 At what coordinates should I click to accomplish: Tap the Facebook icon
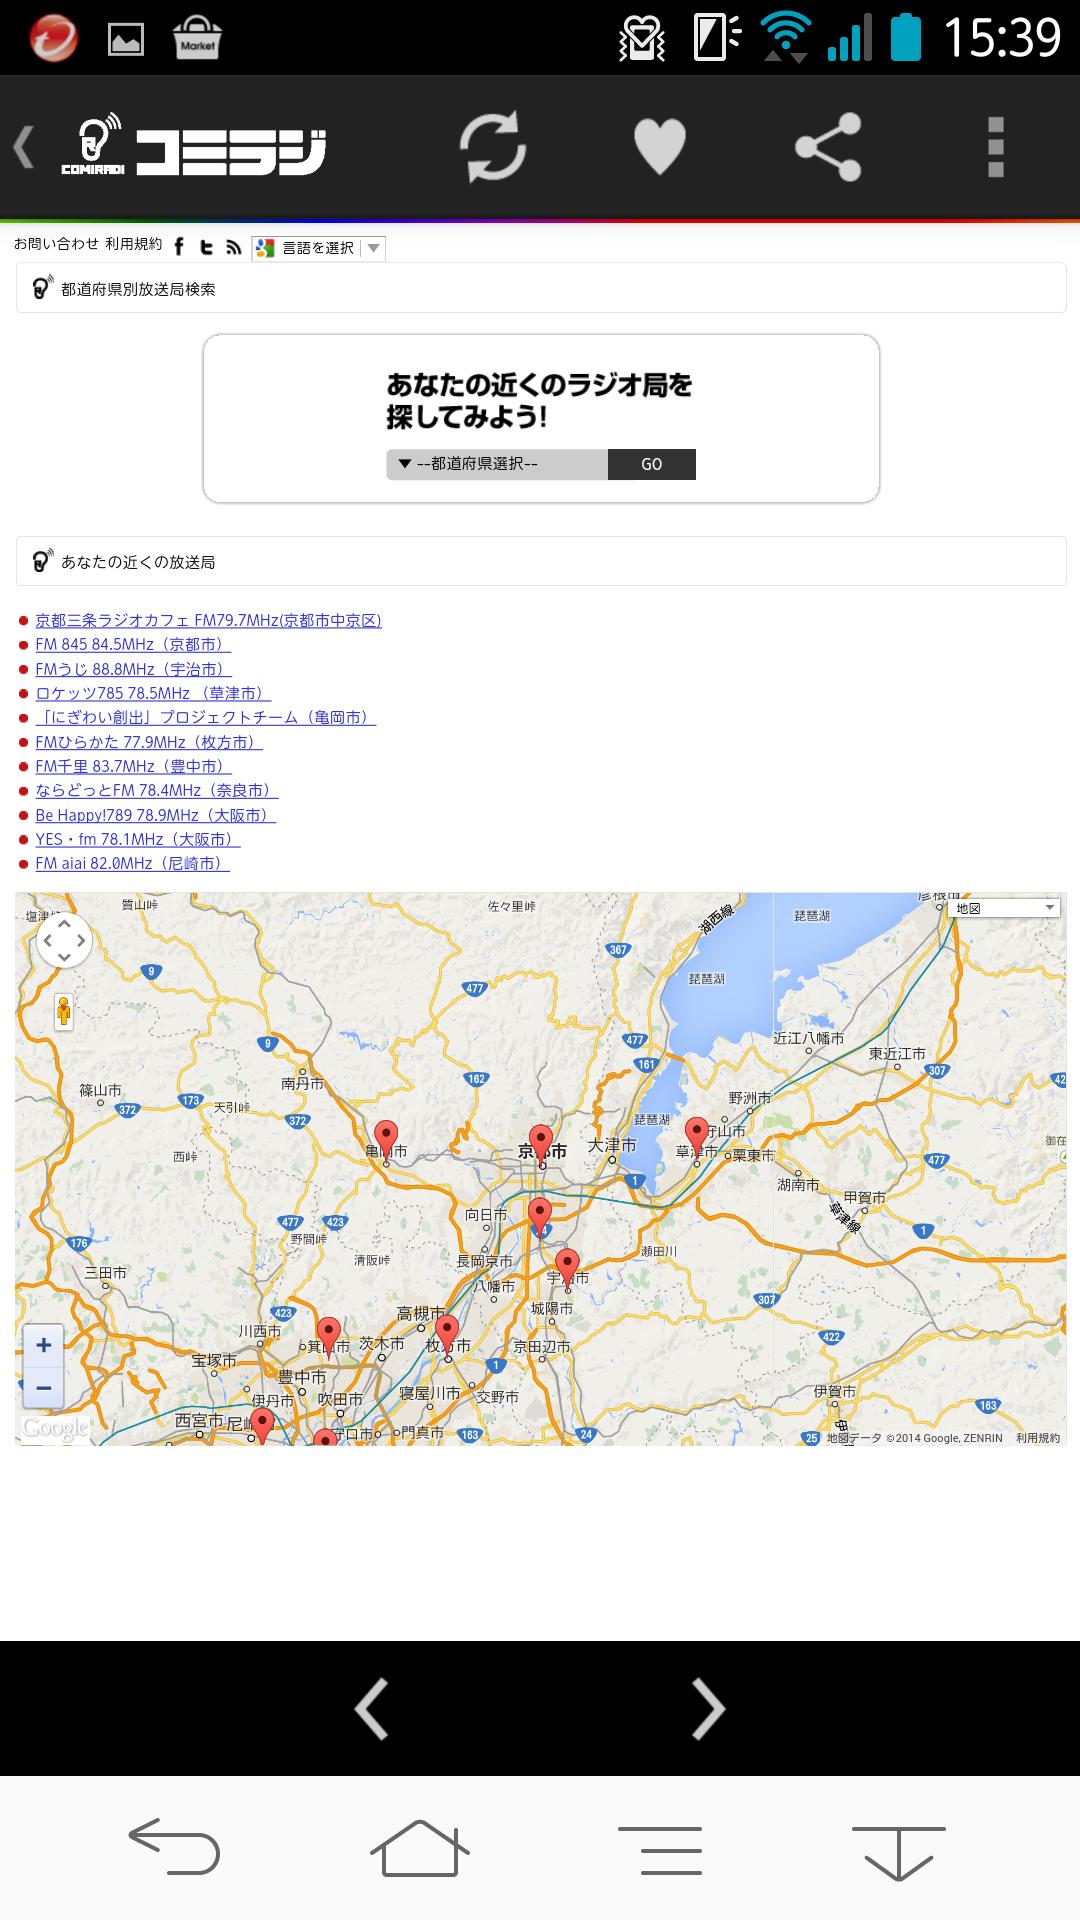pos(180,247)
